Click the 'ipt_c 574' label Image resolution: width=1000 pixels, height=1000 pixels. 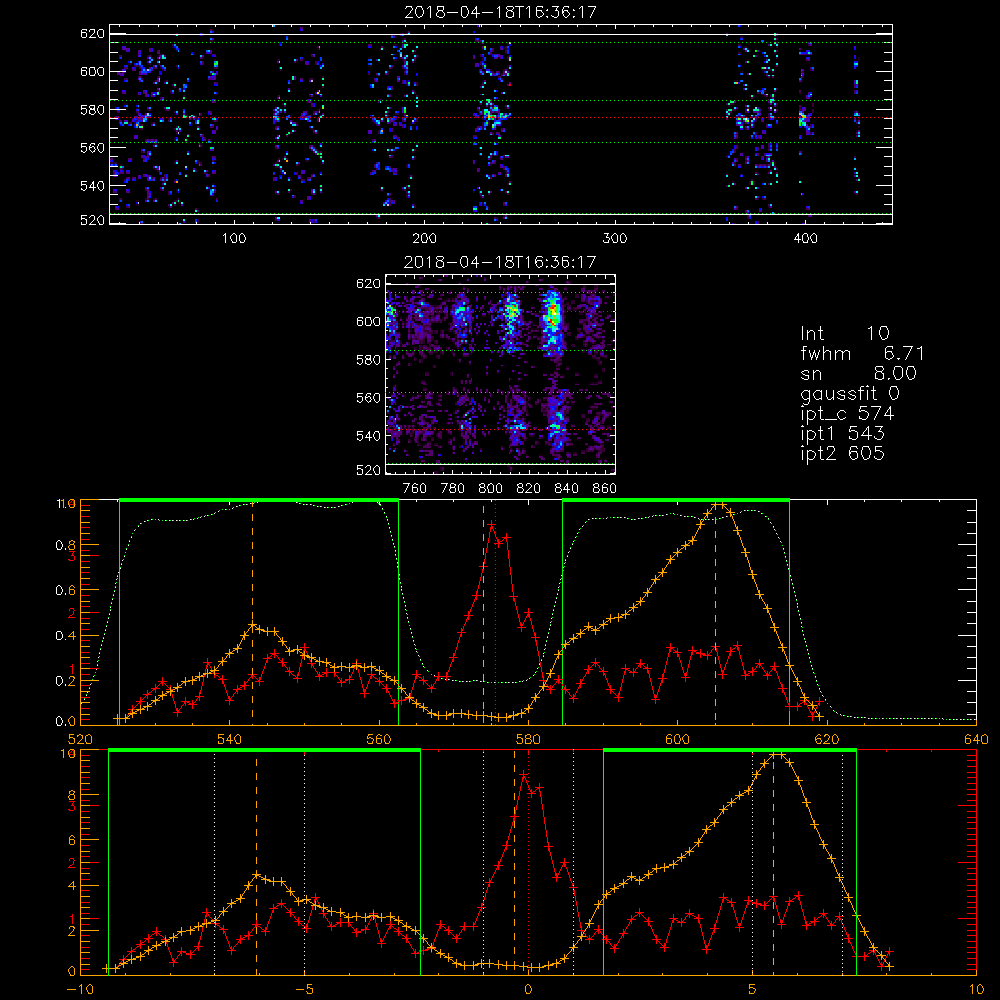pyautogui.click(x=847, y=414)
